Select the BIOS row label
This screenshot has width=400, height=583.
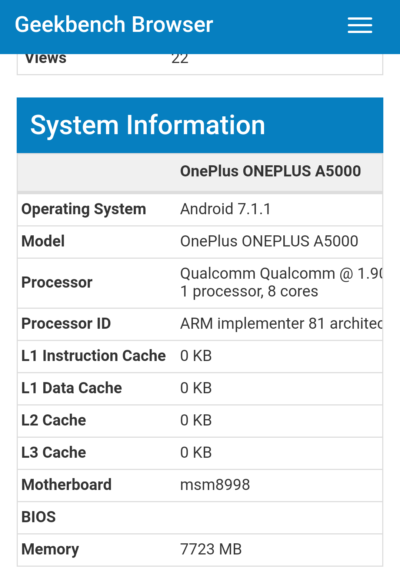[x=39, y=517]
